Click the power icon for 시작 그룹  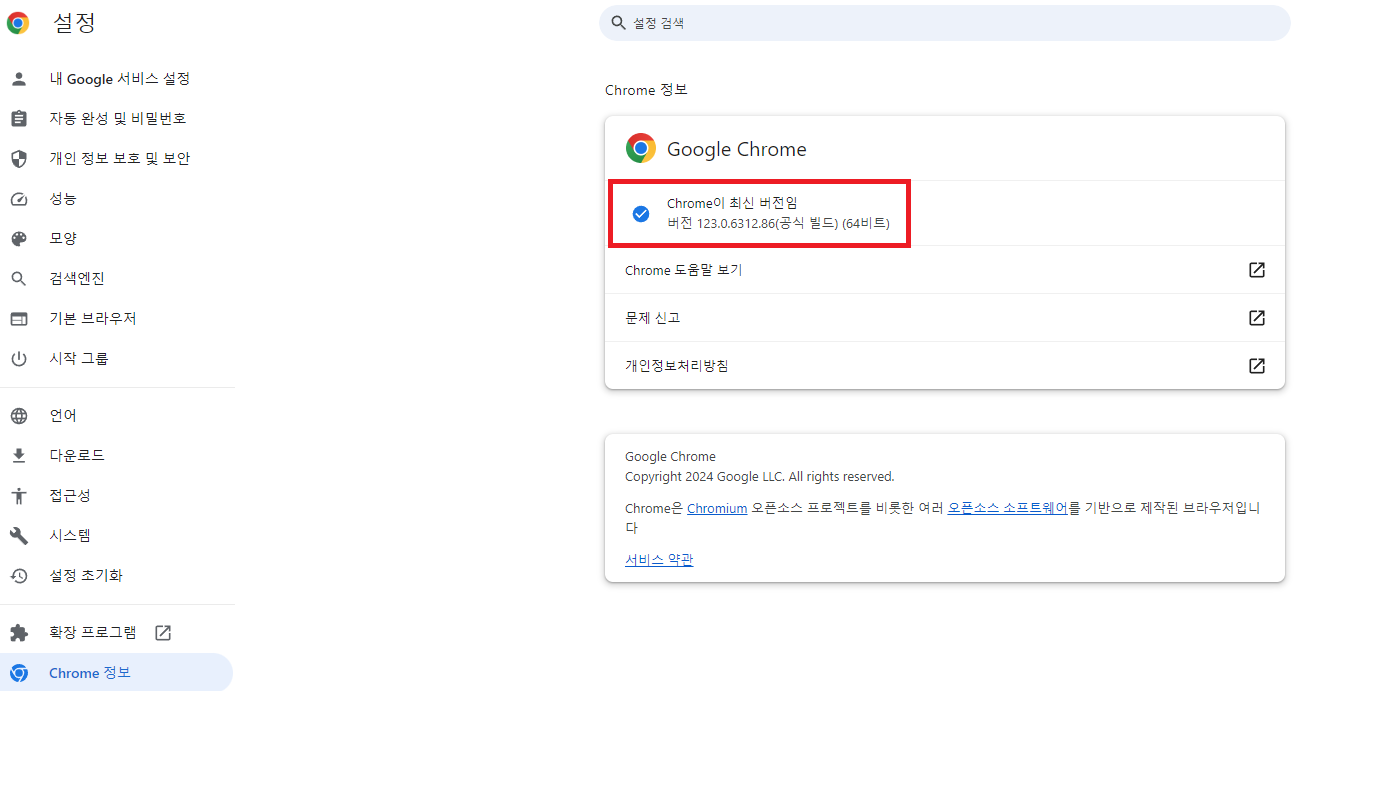[19, 359]
